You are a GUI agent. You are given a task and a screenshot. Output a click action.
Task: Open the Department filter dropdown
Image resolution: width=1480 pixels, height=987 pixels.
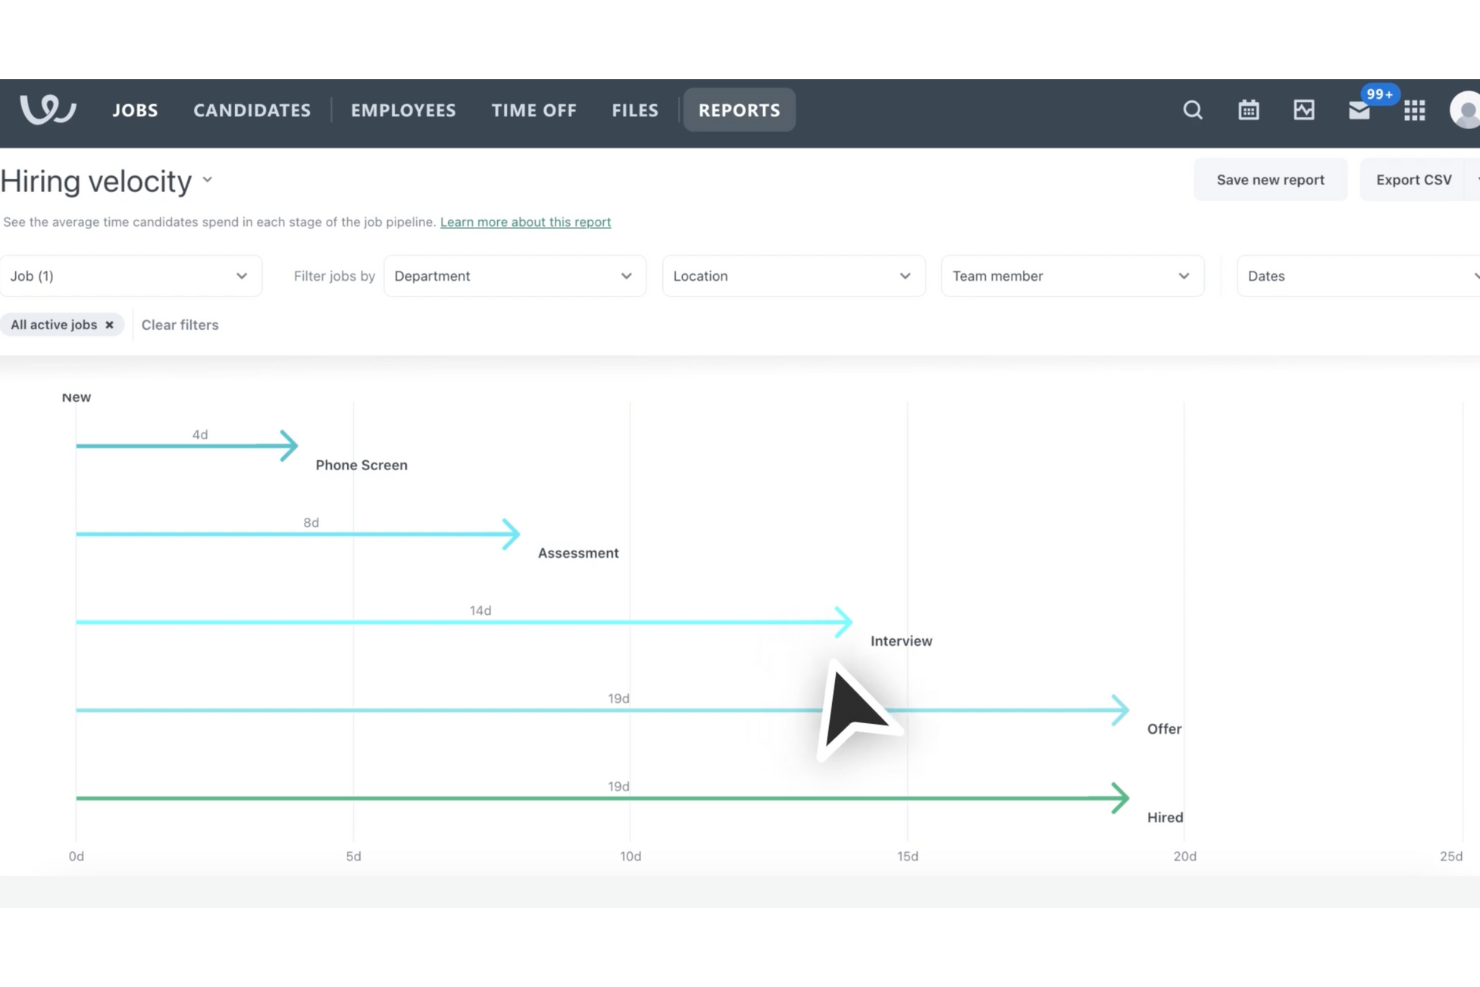514,276
